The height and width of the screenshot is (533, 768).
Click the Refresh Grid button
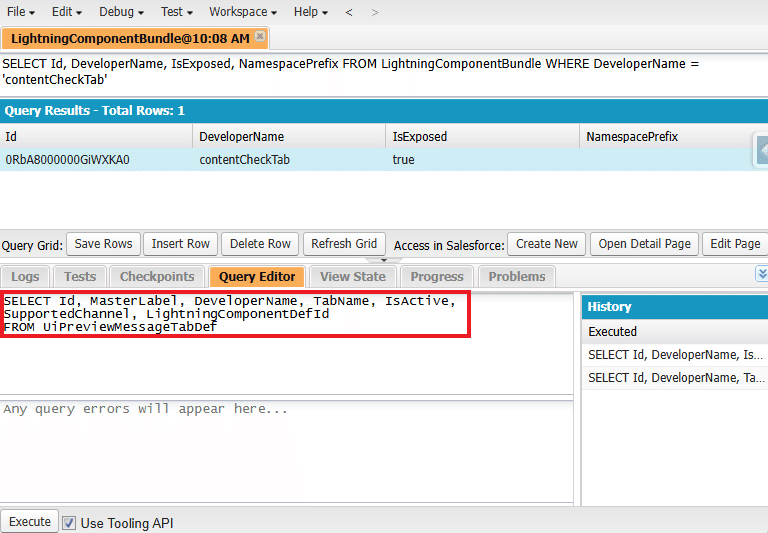click(344, 244)
